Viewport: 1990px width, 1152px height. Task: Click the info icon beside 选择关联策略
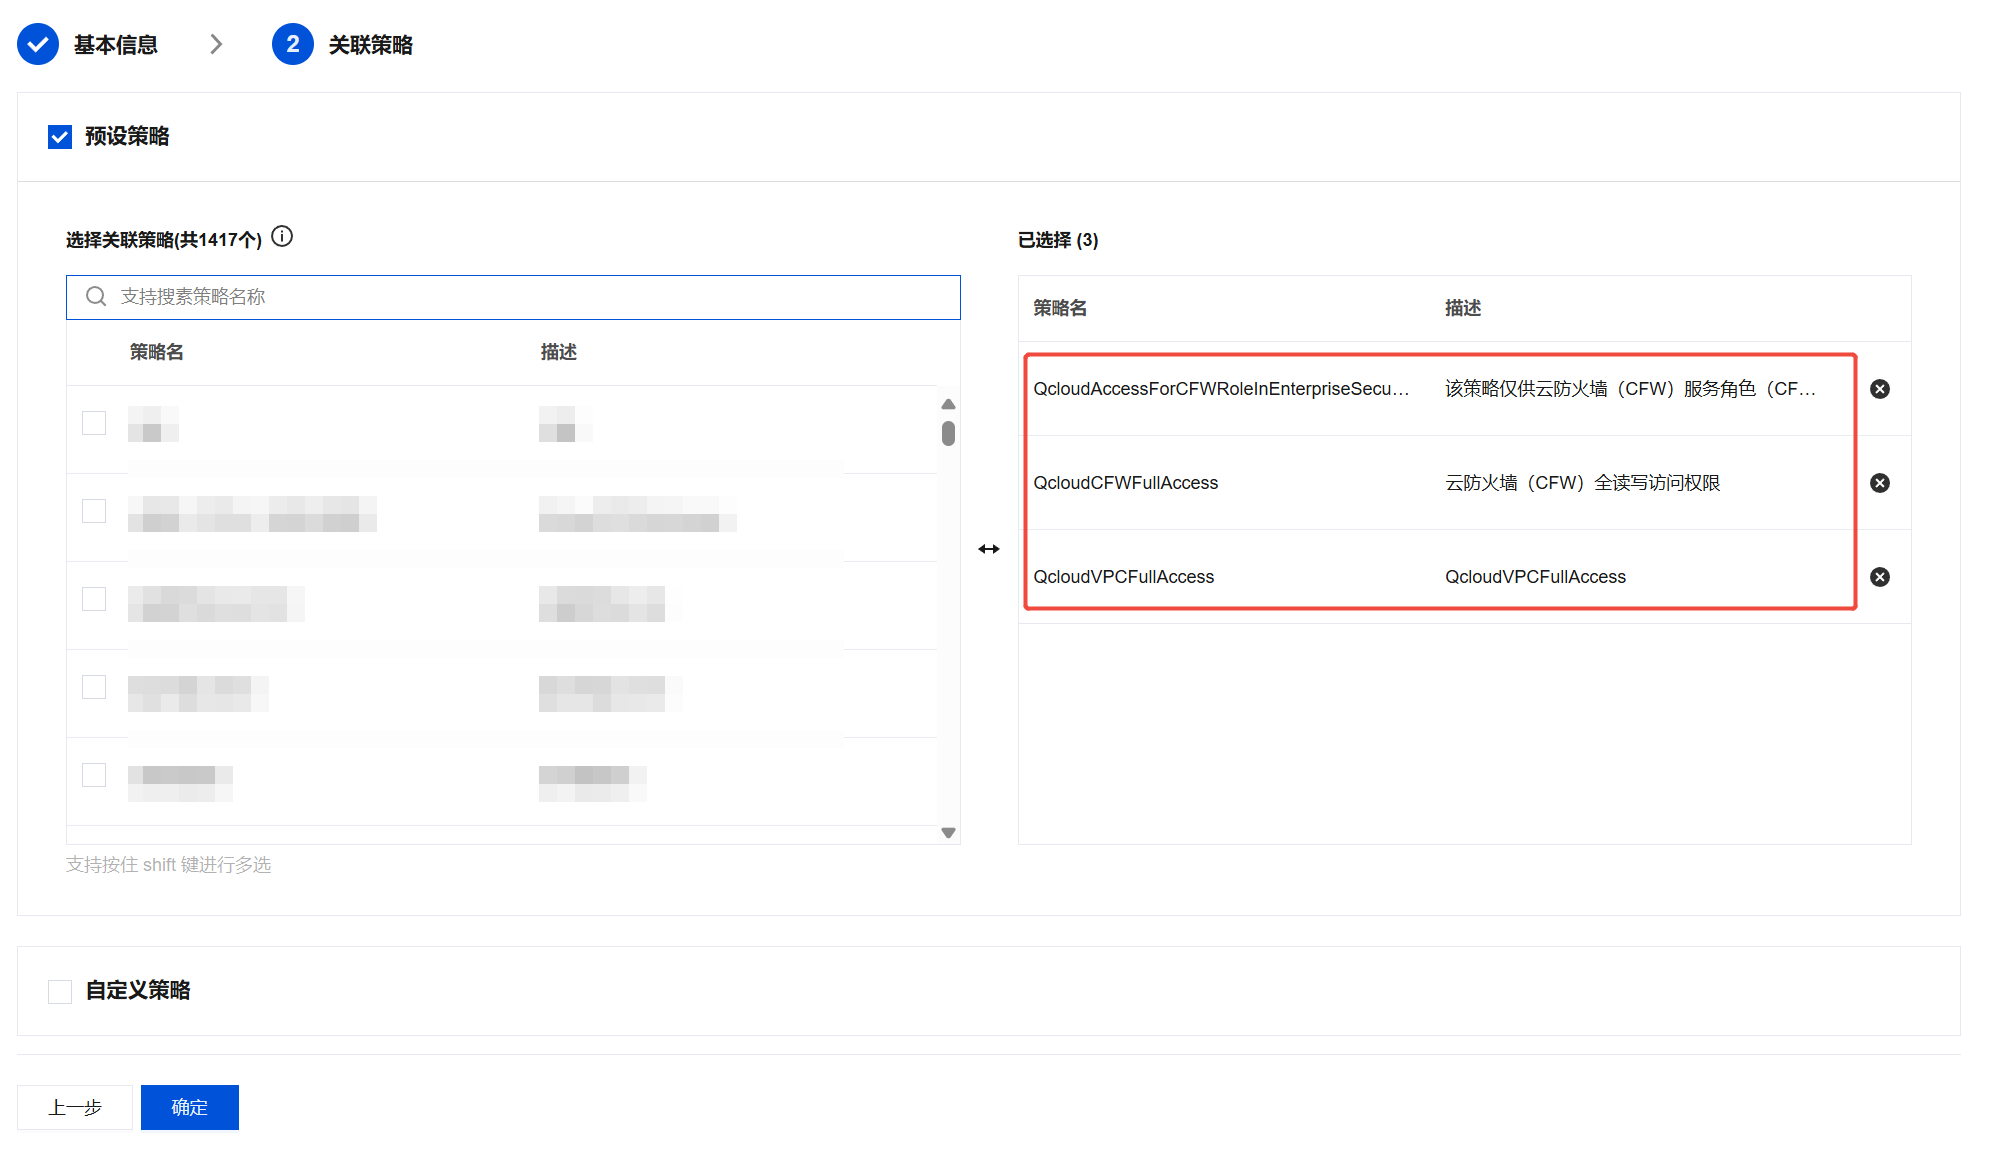(283, 237)
